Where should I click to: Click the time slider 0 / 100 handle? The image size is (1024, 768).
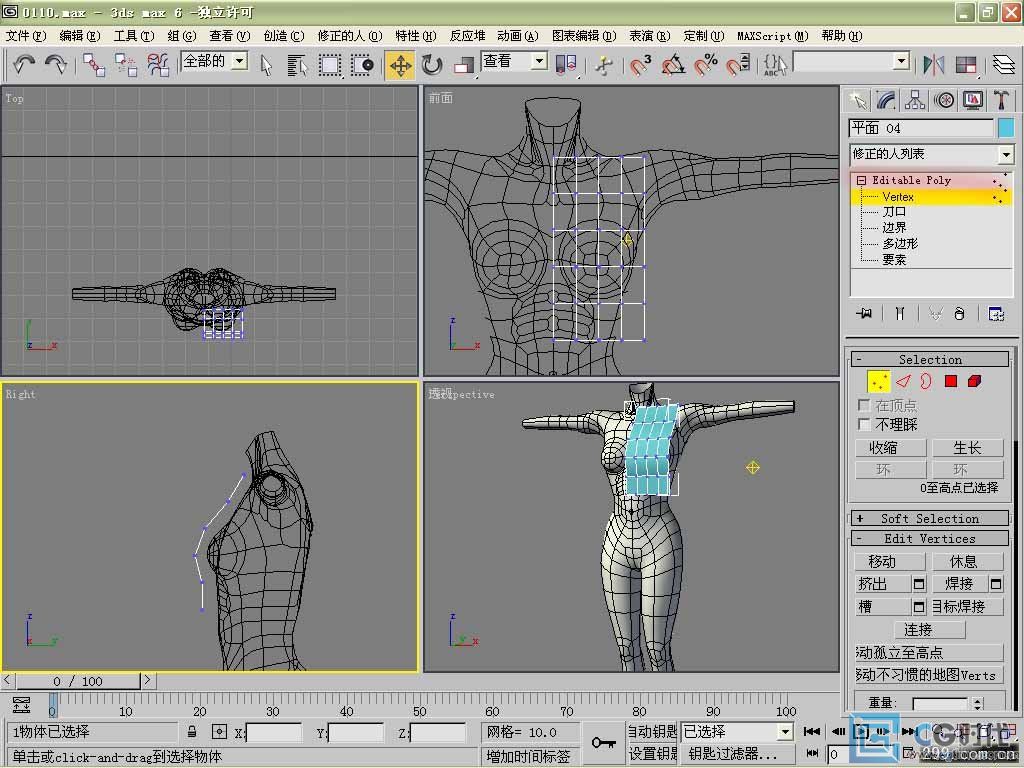pos(78,681)
